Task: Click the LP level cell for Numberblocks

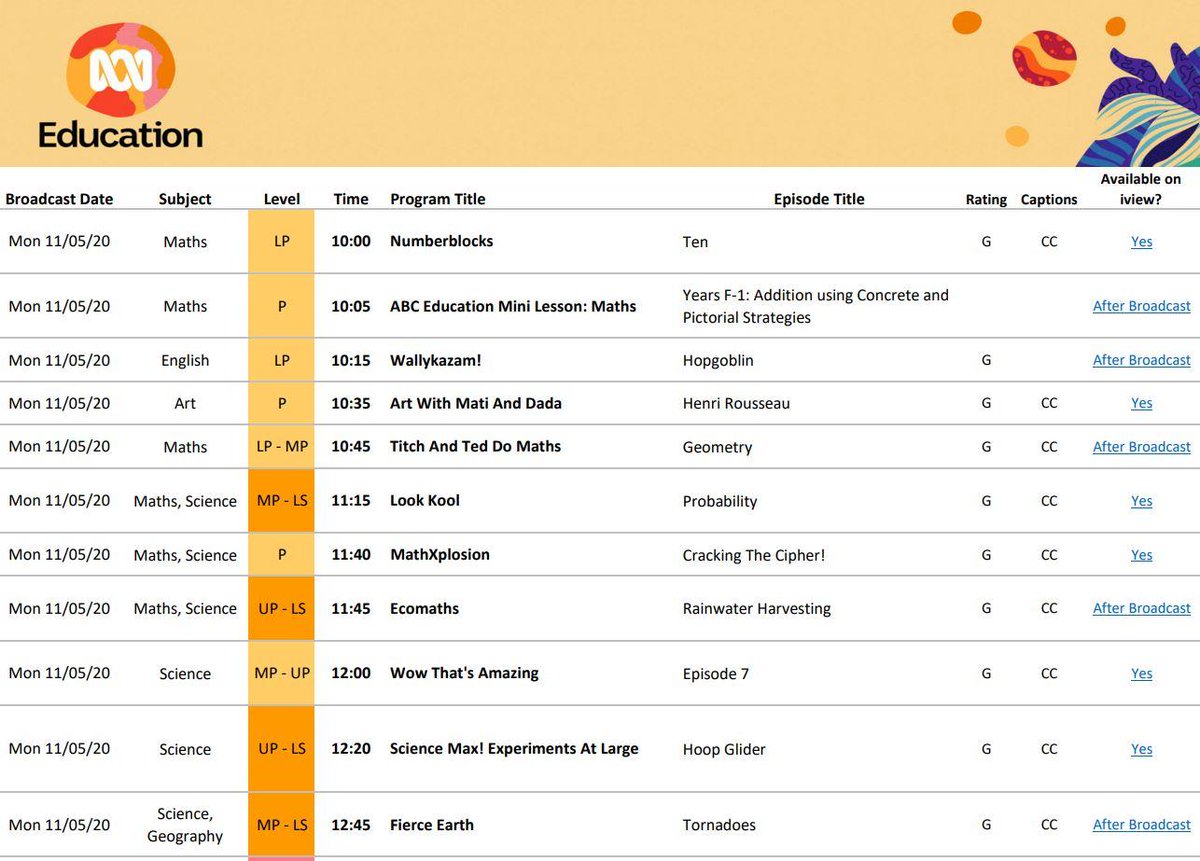Action: coord(281,241)
